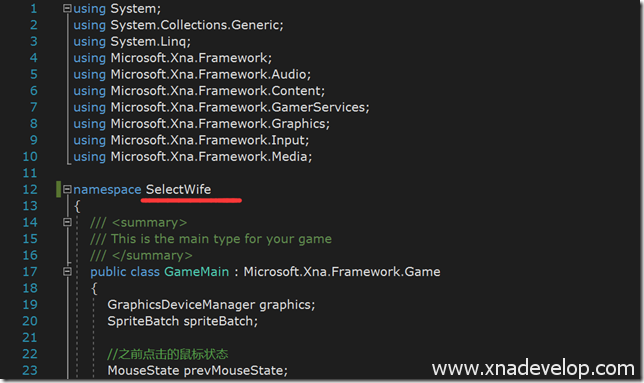Click the Chinese comment on line 22
644x383 pixels.
tap(168, 354)
